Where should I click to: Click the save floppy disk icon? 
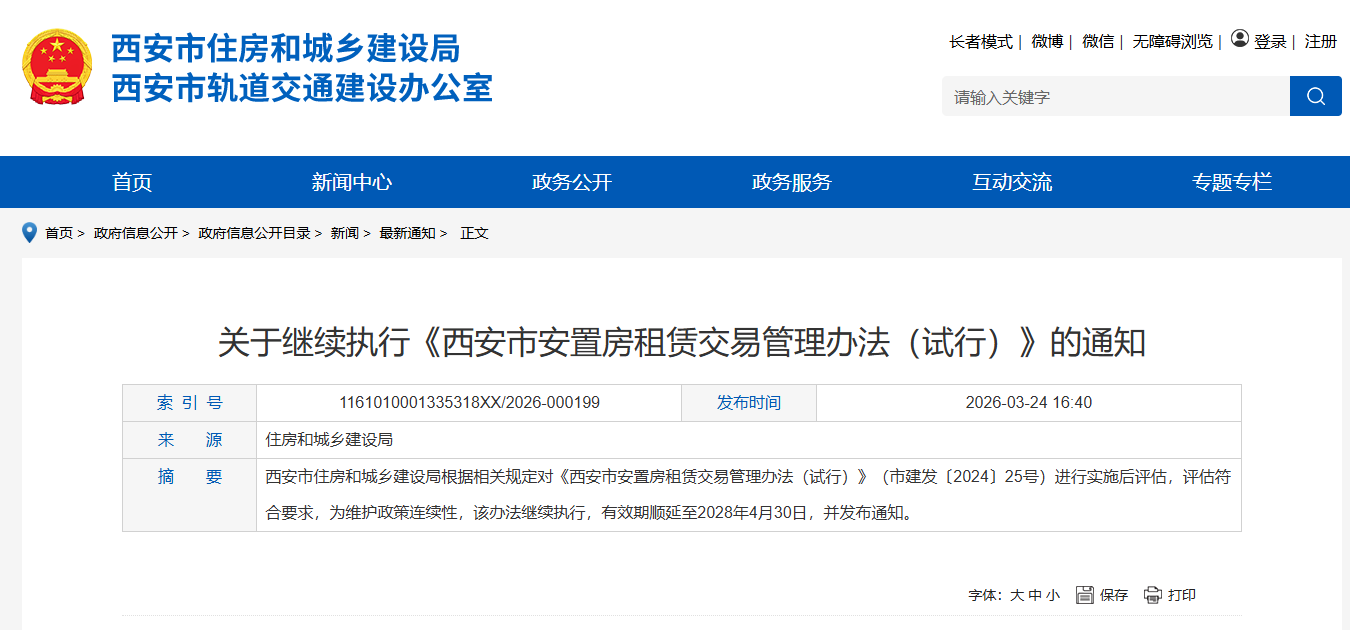tap(1085, 595)
